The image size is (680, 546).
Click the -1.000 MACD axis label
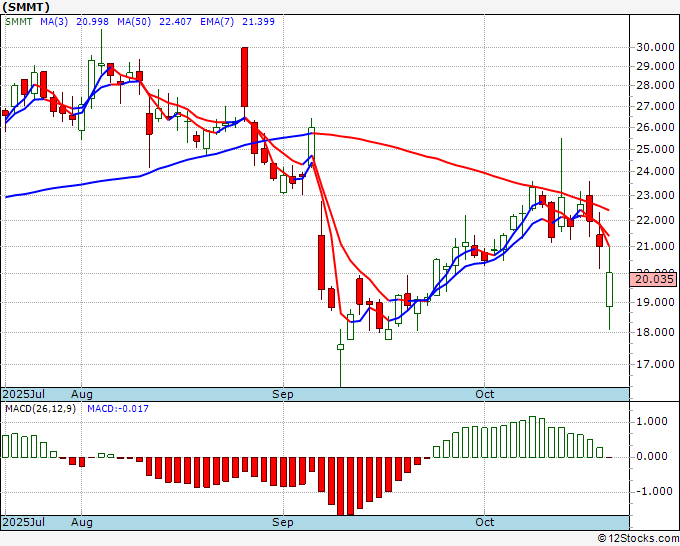(655, 491)
